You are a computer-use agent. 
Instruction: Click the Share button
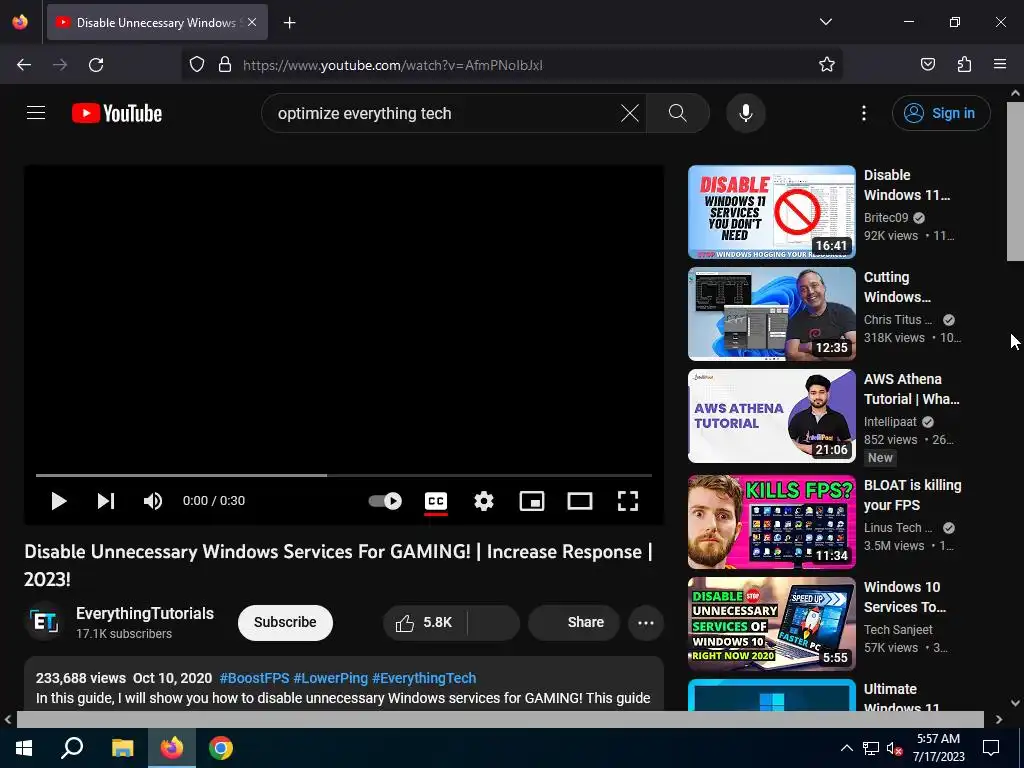[573, 622]
